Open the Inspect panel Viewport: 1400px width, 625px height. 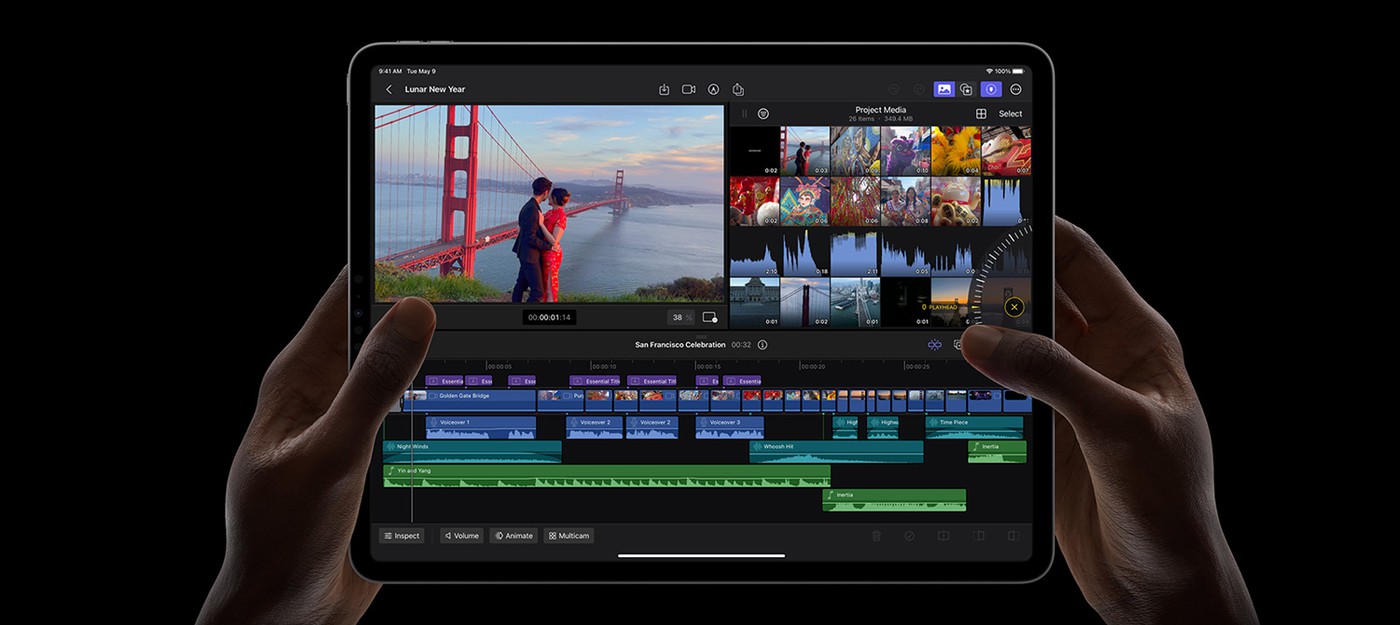click(x=401, y=535)
